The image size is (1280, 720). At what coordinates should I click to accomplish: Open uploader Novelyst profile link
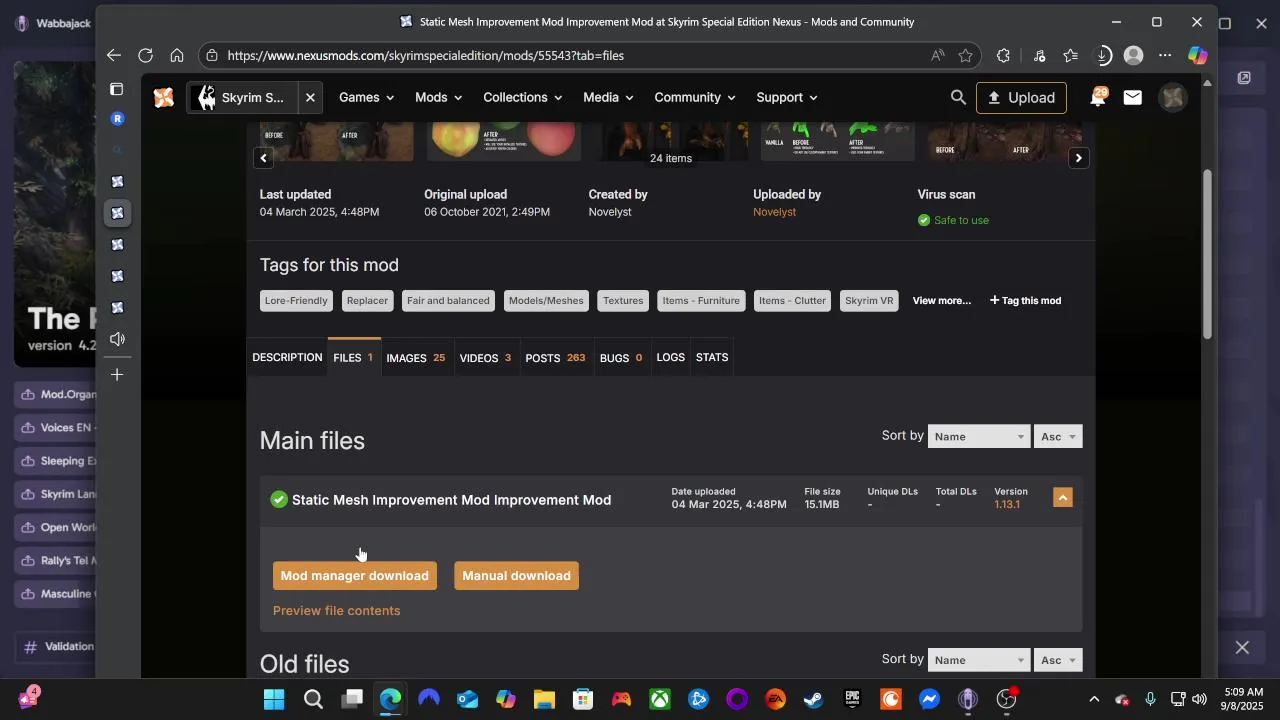pyautogui.click(x=775, y=212)
